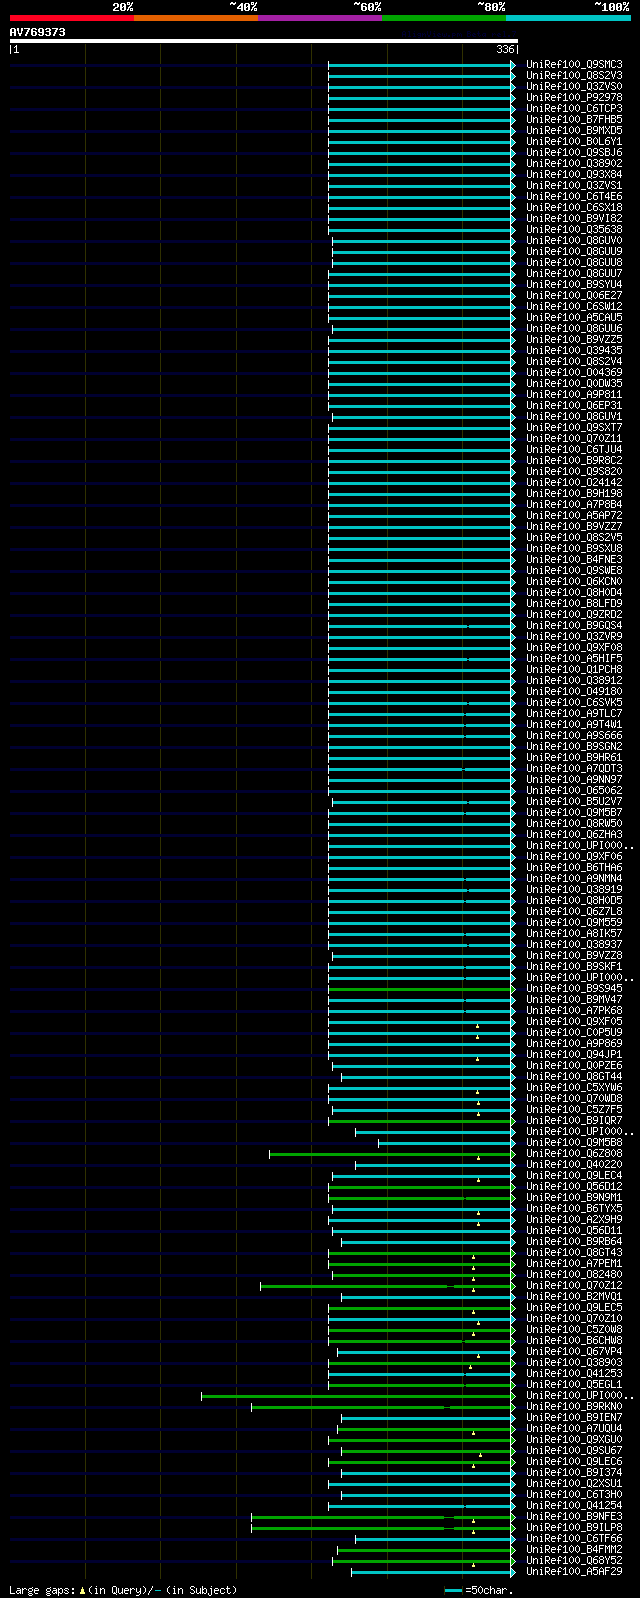This screenshot has height=1598, width=640.
Task: Click the green ~80% identity legend segment
Action: click(444, 18)
